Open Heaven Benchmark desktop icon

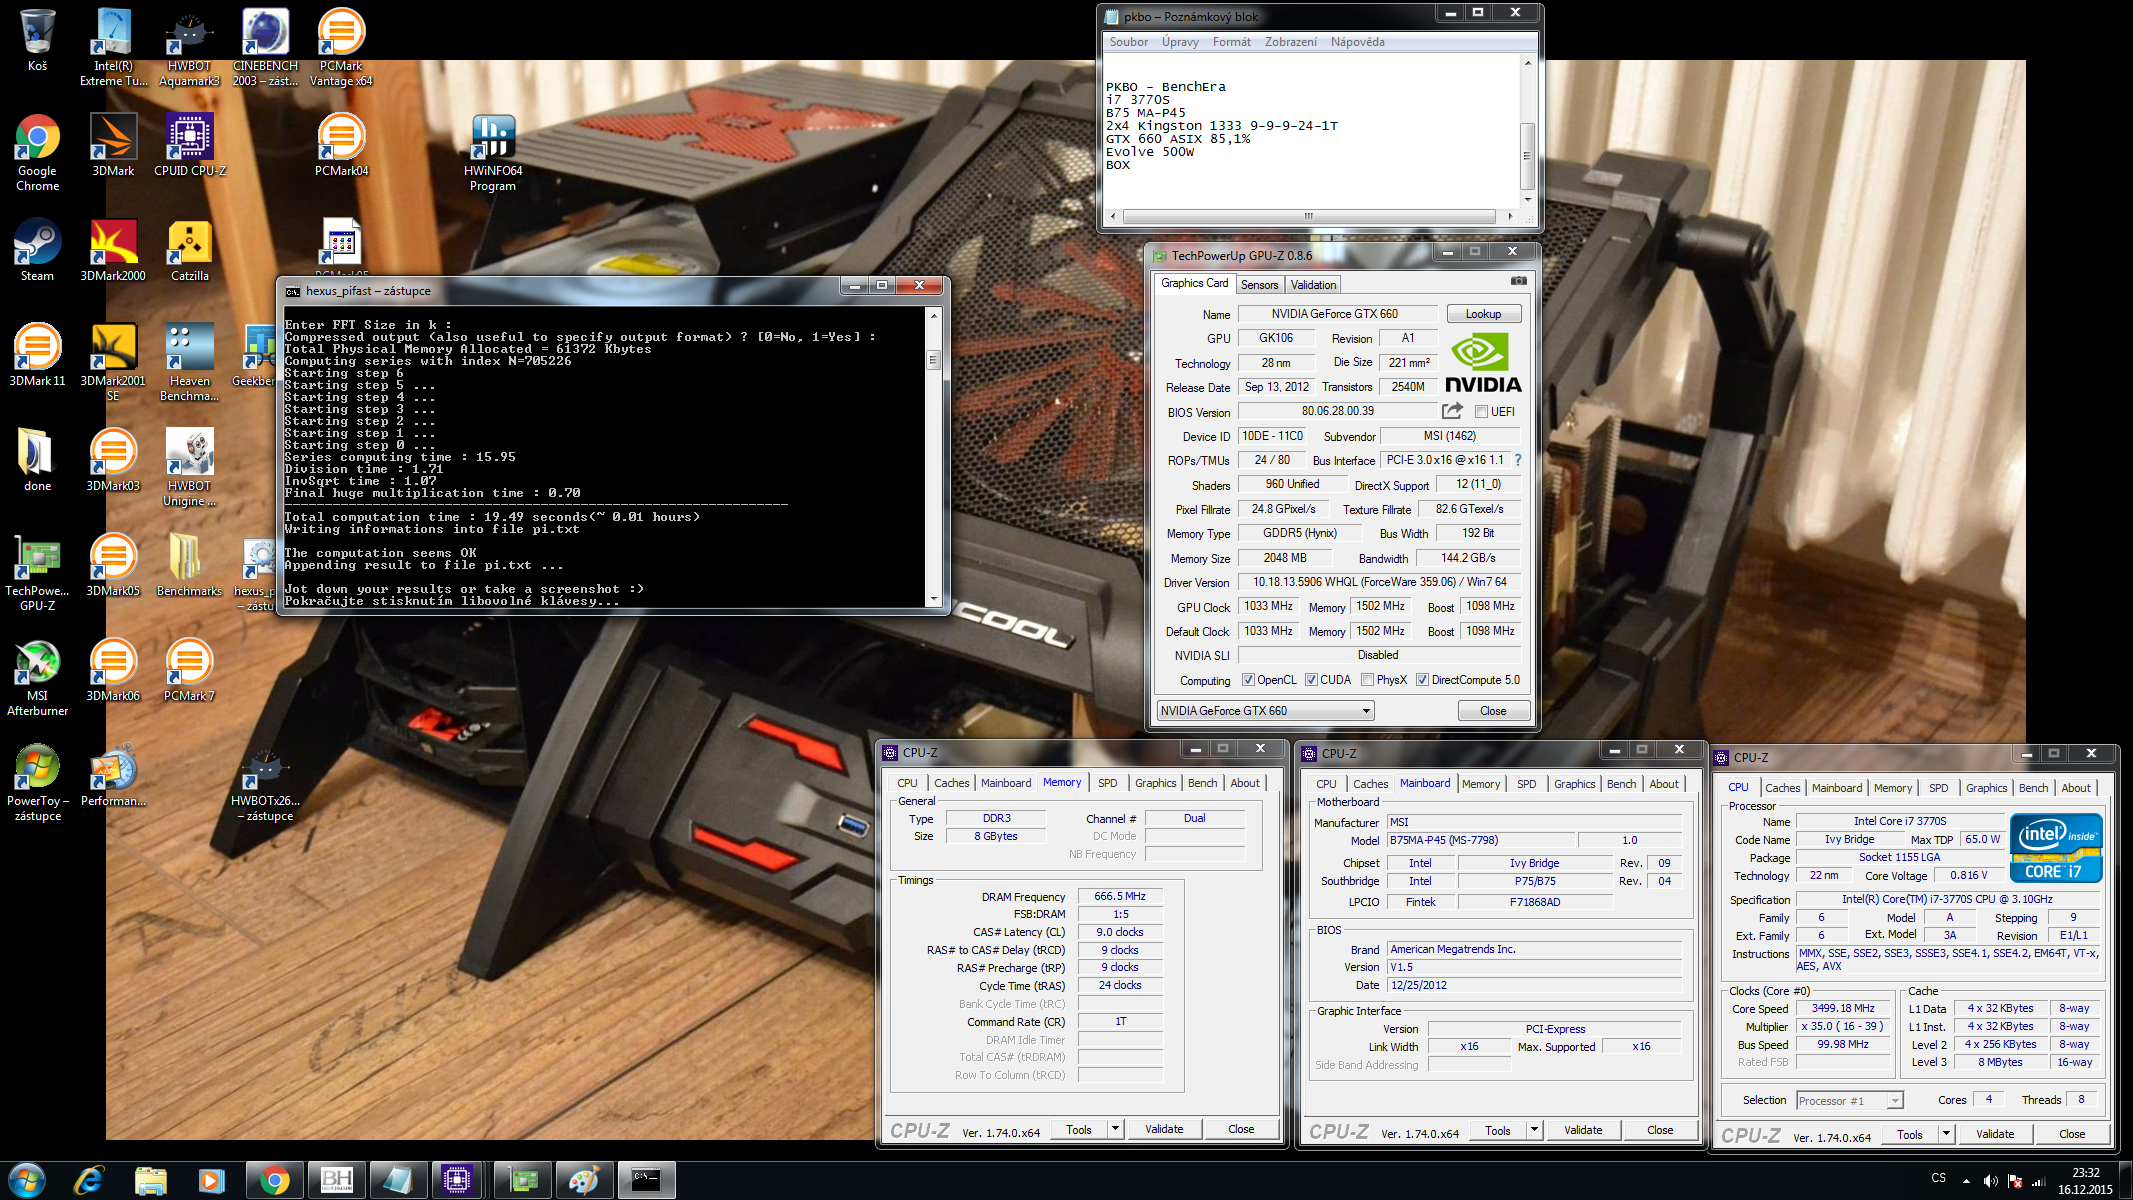point(189,362)
